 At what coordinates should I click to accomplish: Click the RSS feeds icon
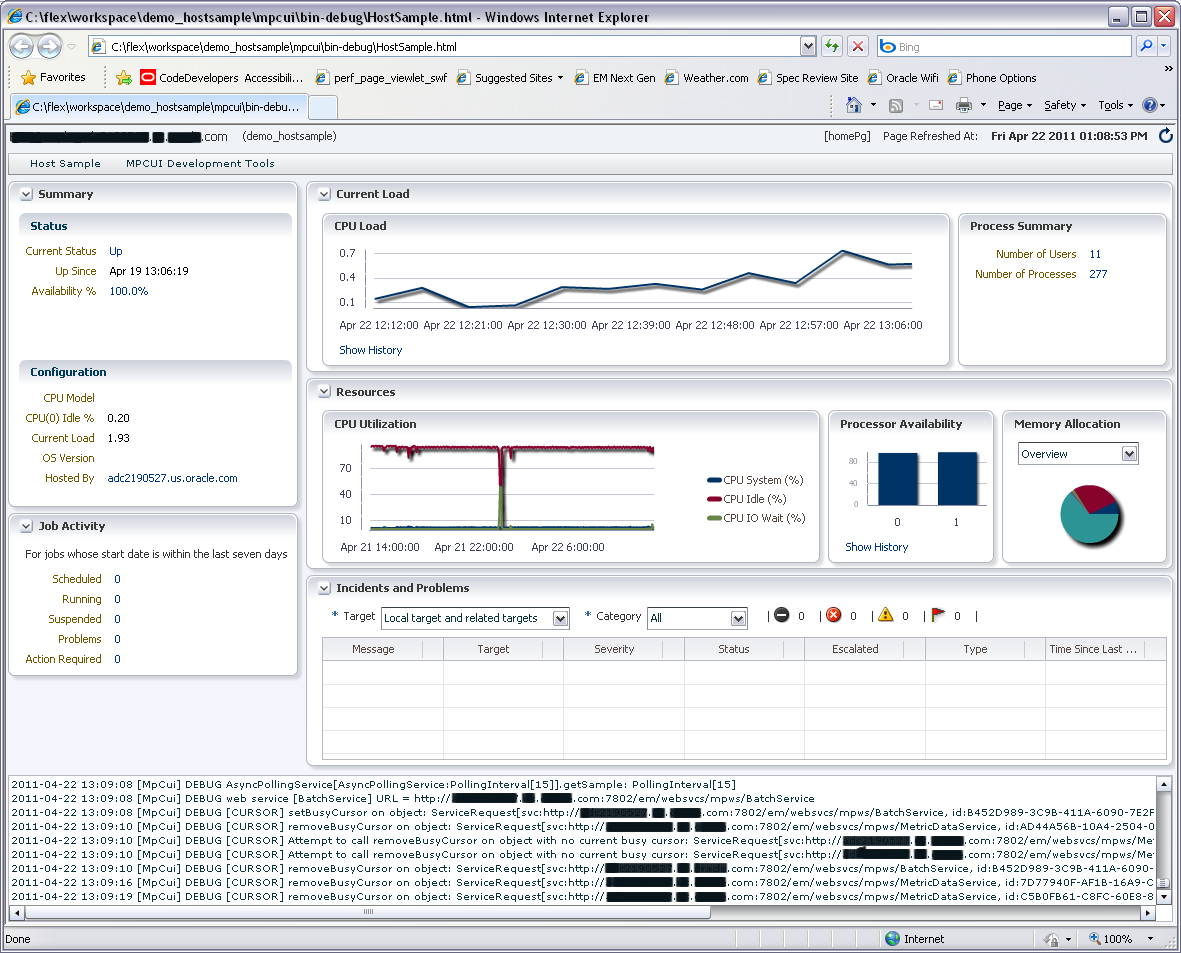click(x=896, y=105)
